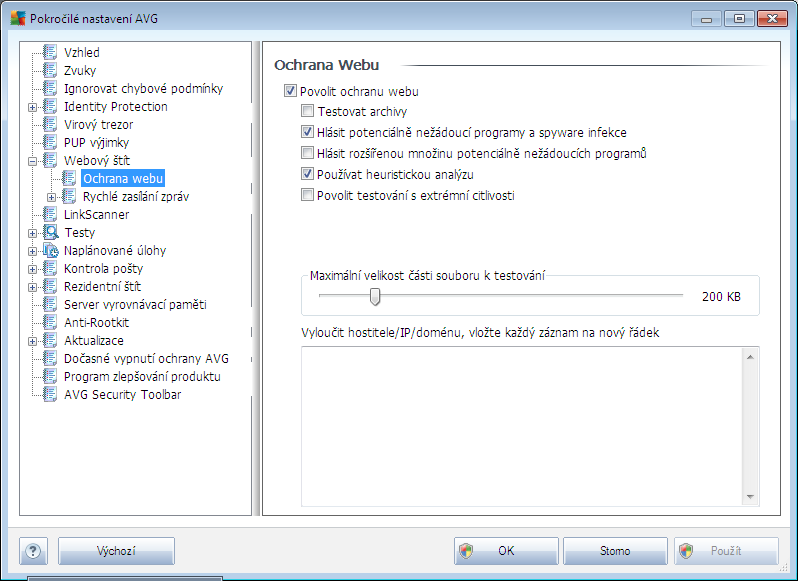Click inside the excluded hosts text box
This screenshot has width=798, height=581.
pyautogui.click(x=522, y=426)
